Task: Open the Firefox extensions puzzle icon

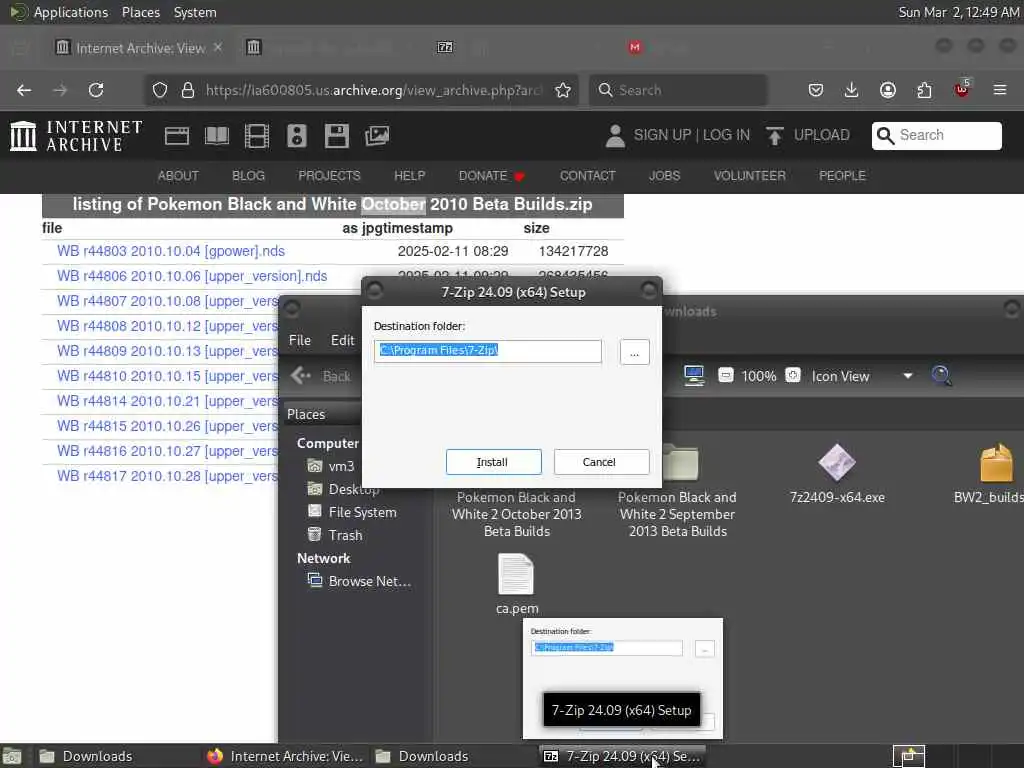Action: click(x=924, y=90)
